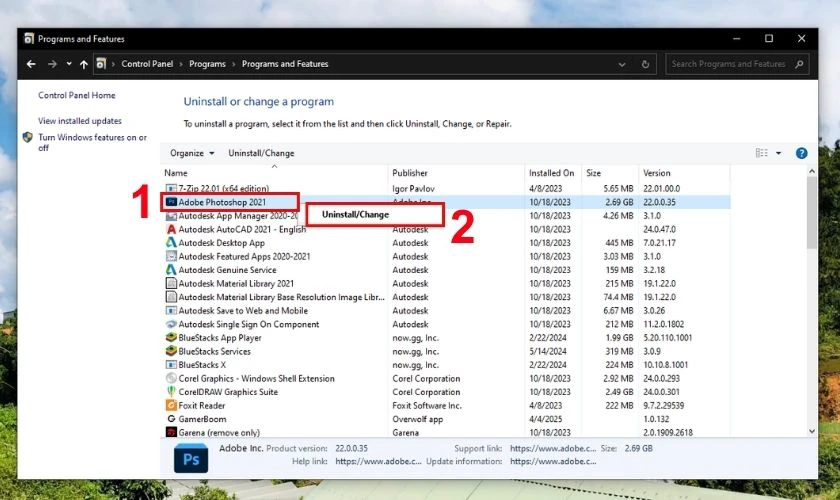Sort by the Installed On column header
Viewport: 840px width, 500px height.
(551, 173)
